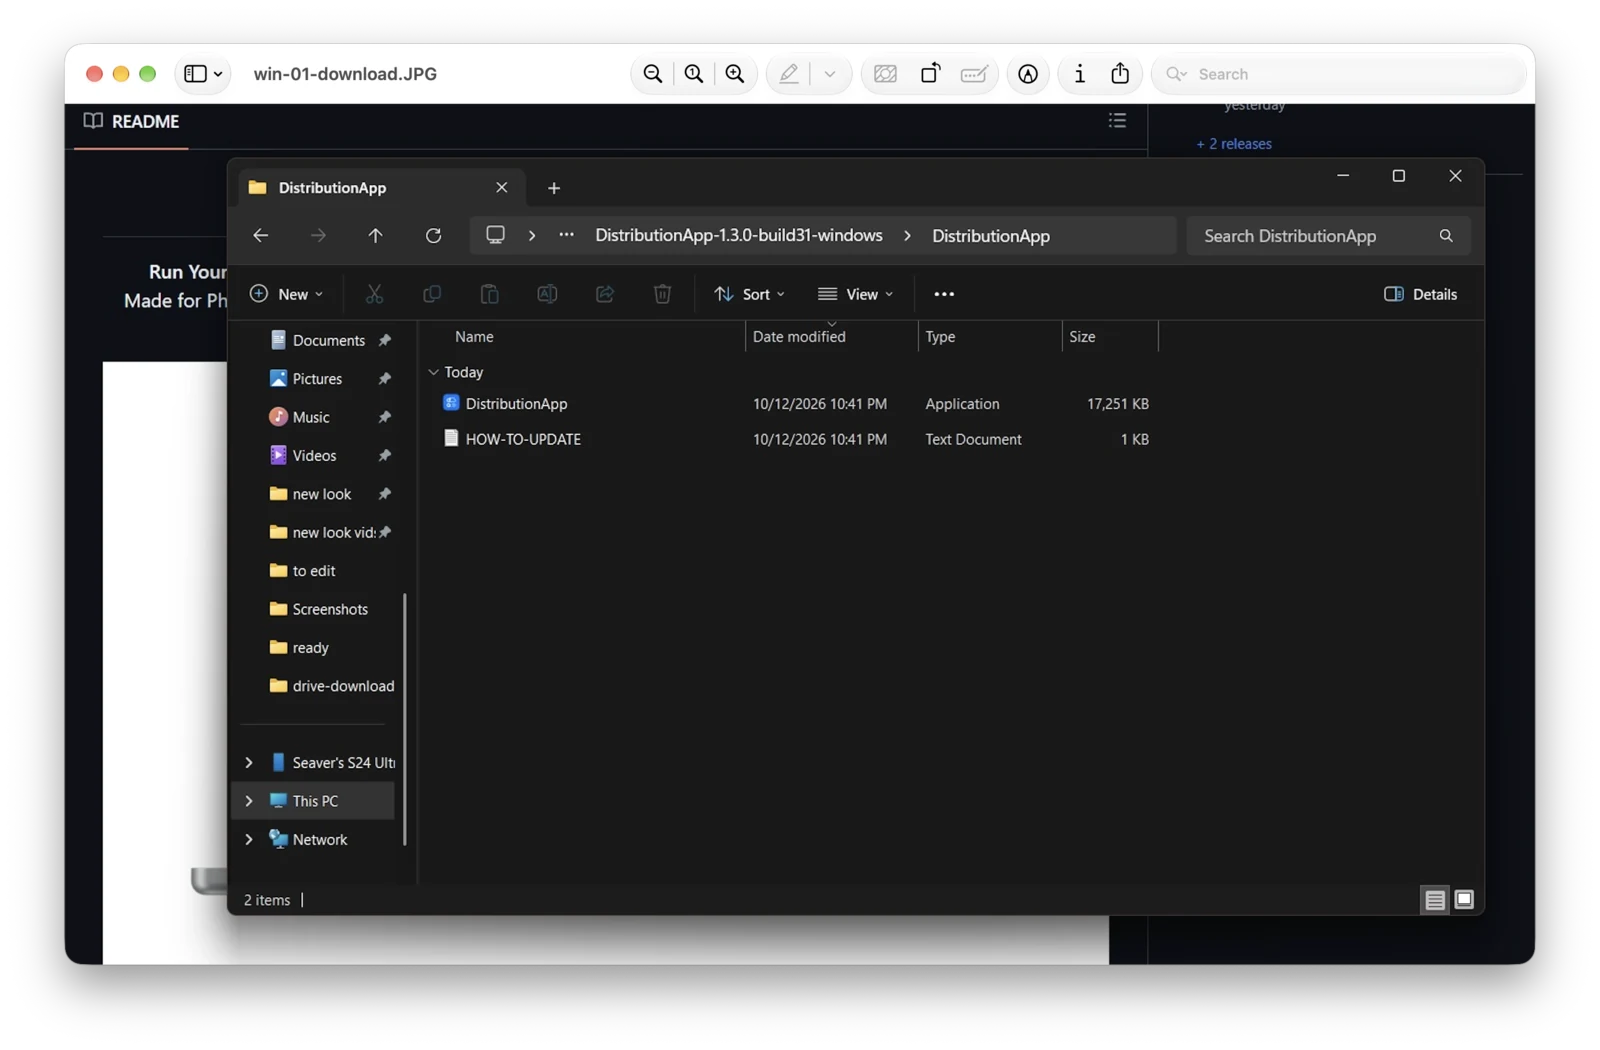Click Explorer back arrow
Image resolution: width=1600 pixels, height=1050 pixels.
click(x=260, y=236)
